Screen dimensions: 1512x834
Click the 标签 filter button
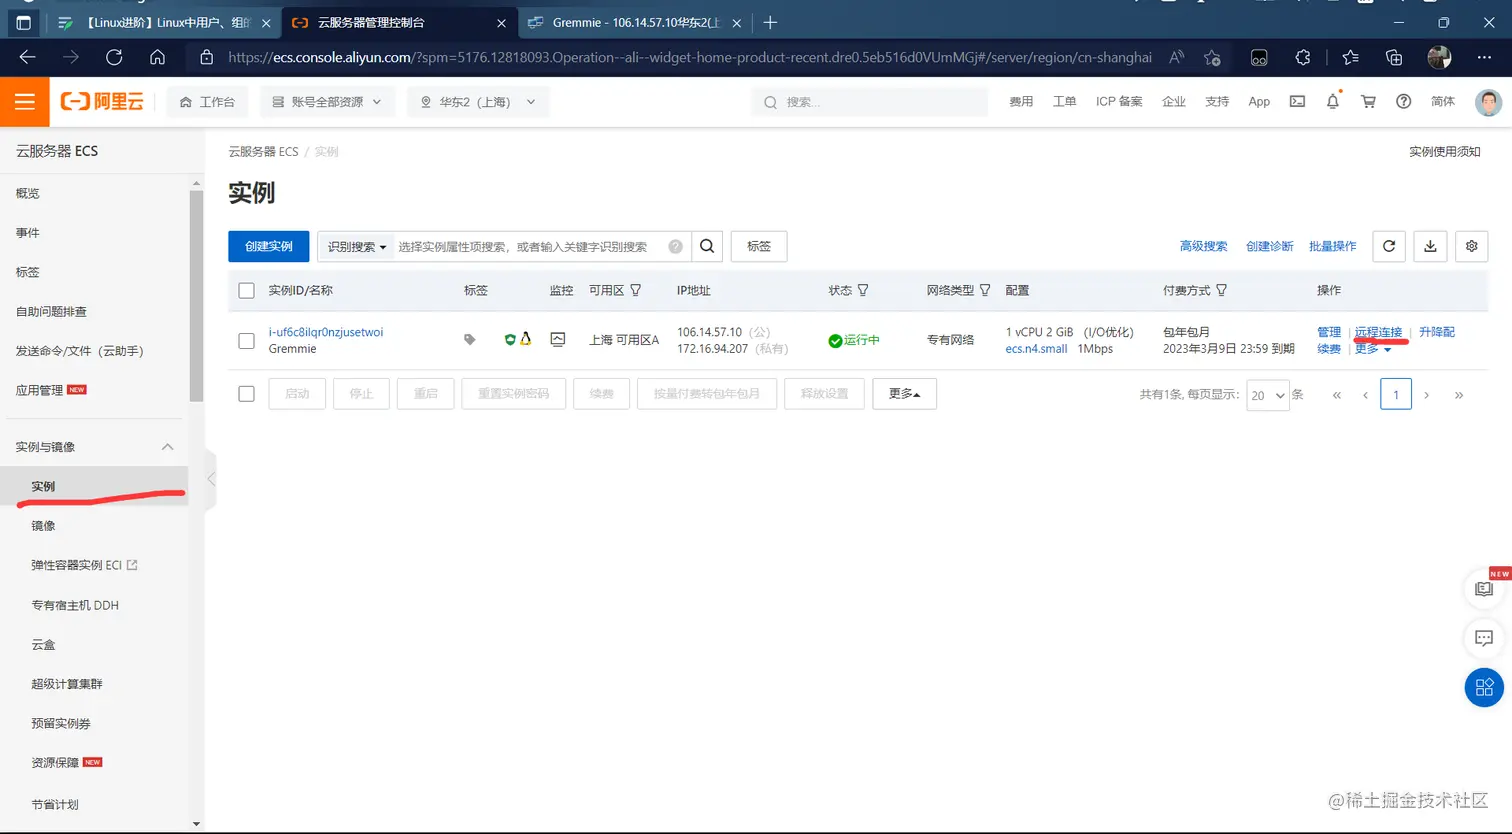759,246
